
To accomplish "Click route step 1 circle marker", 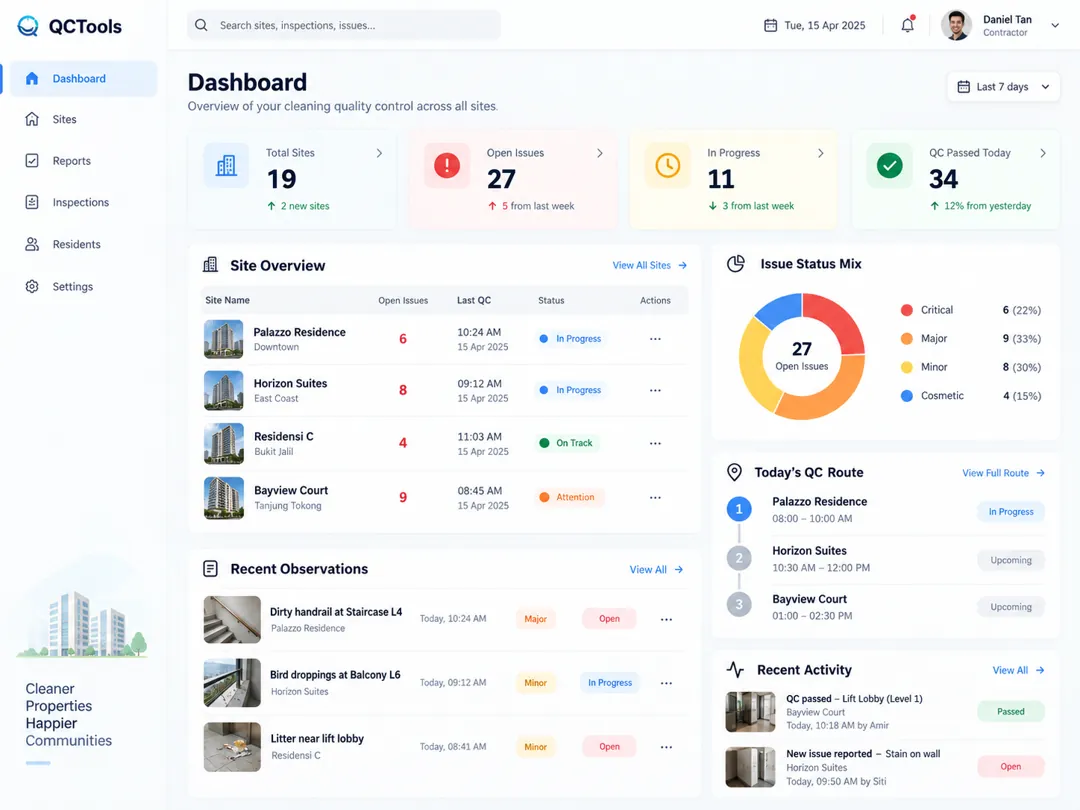I will pos(739,509).
